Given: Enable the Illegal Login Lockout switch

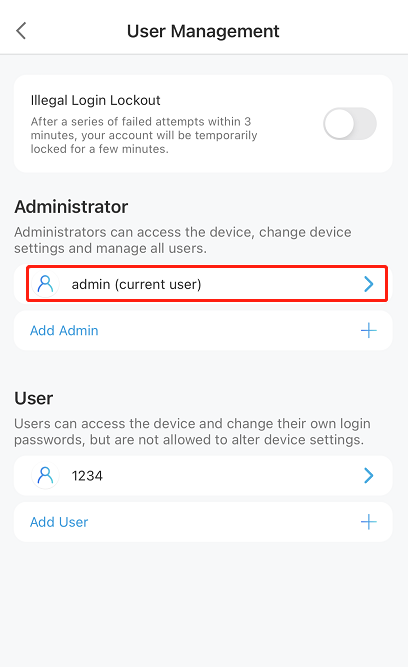Looking at the screenshot, I should pos(350,124).
